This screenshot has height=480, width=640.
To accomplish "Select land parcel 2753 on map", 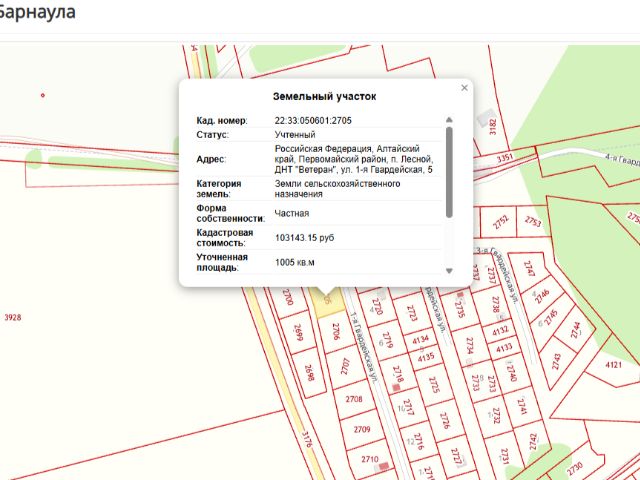I will pos(533,221).
